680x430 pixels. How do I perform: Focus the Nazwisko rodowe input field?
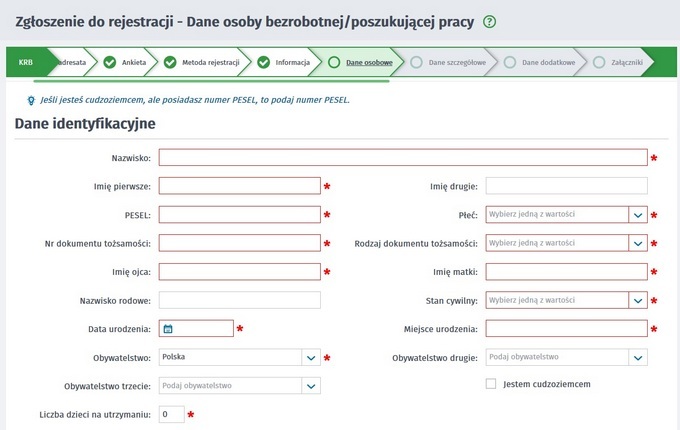tap(239, 300)
